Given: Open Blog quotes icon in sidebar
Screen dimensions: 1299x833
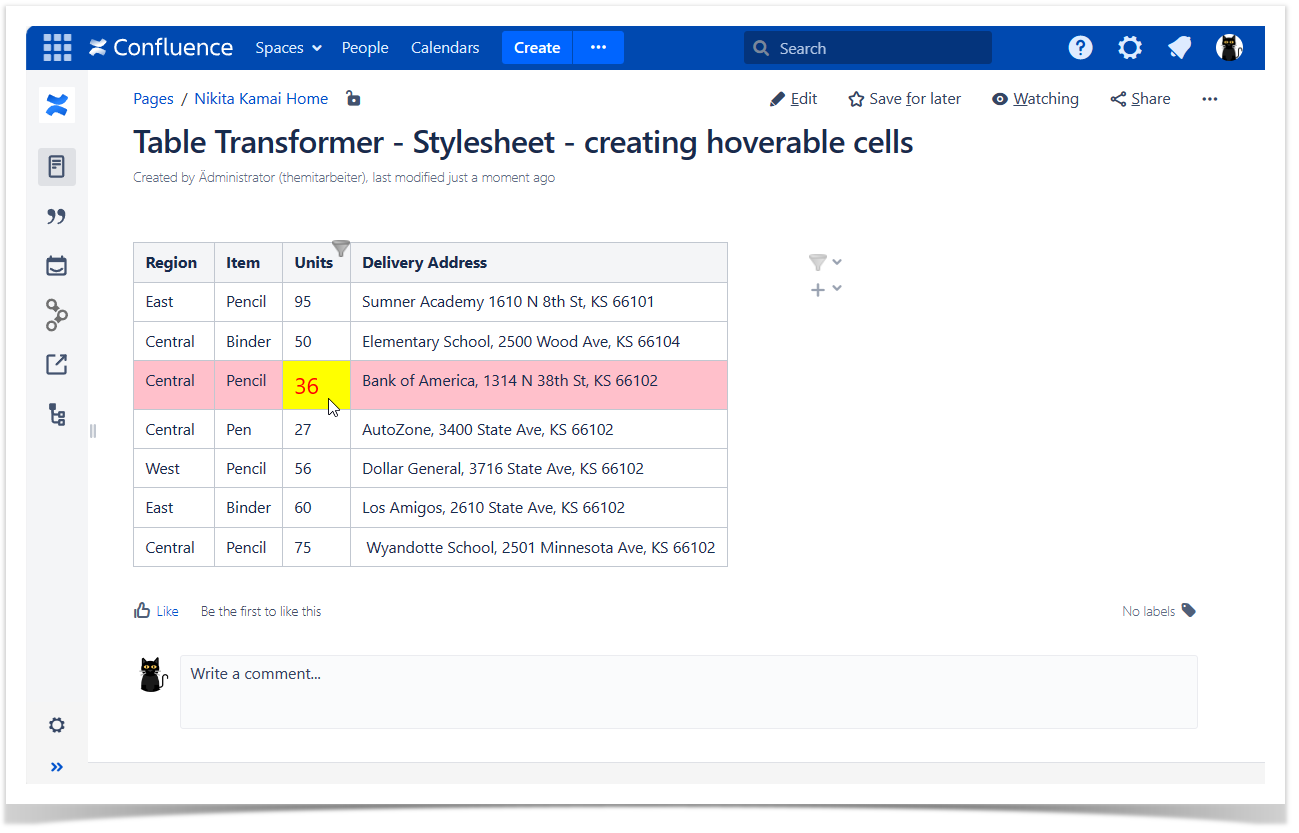Looking at the screenshot, I should [57, 217].
